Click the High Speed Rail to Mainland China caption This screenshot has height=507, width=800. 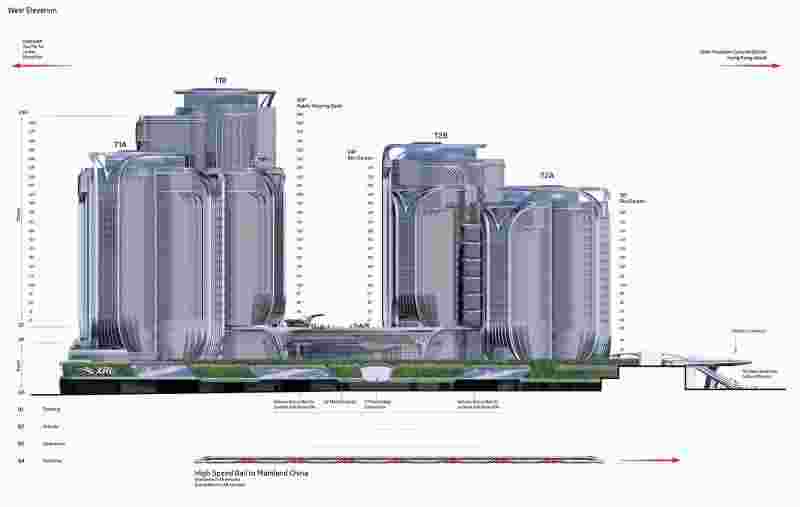[251, 473]
